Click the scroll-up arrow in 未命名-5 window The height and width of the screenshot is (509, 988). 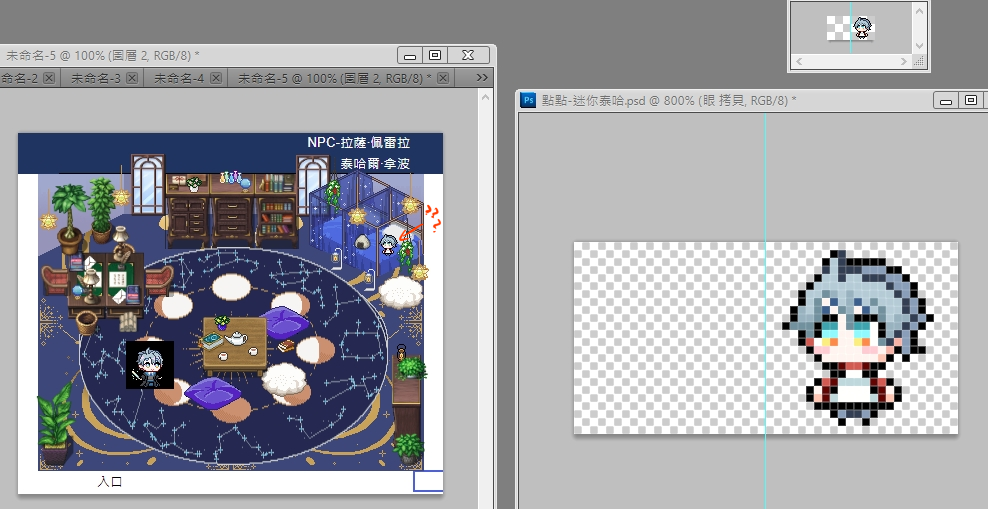[485, 97]
